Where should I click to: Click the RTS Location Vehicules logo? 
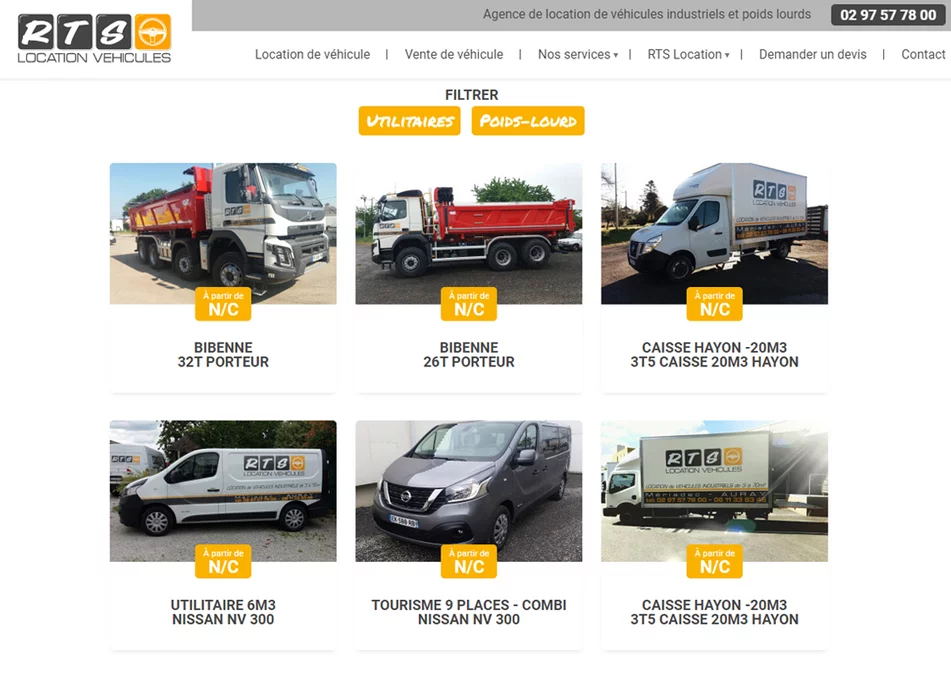click(x=94, y=38)
